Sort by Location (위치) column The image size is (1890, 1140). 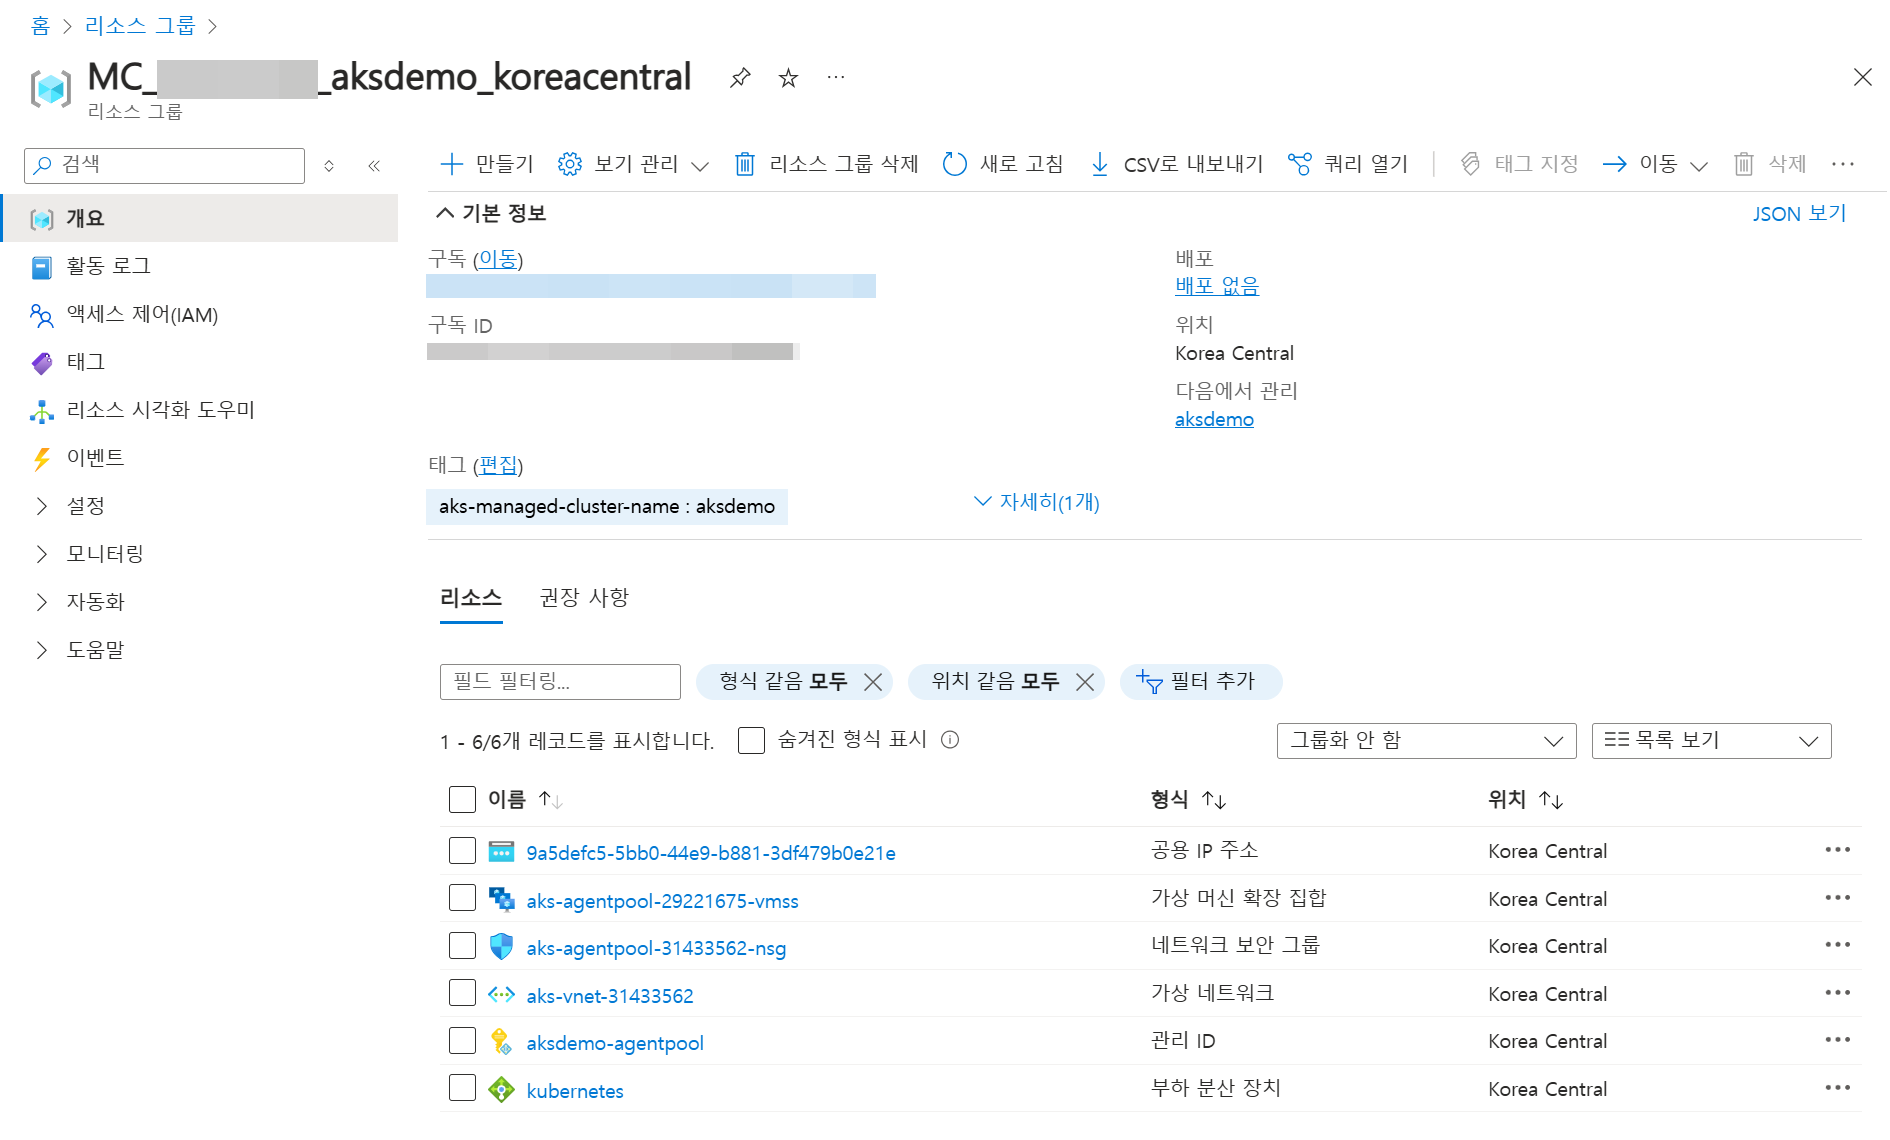click(1525, 800)
